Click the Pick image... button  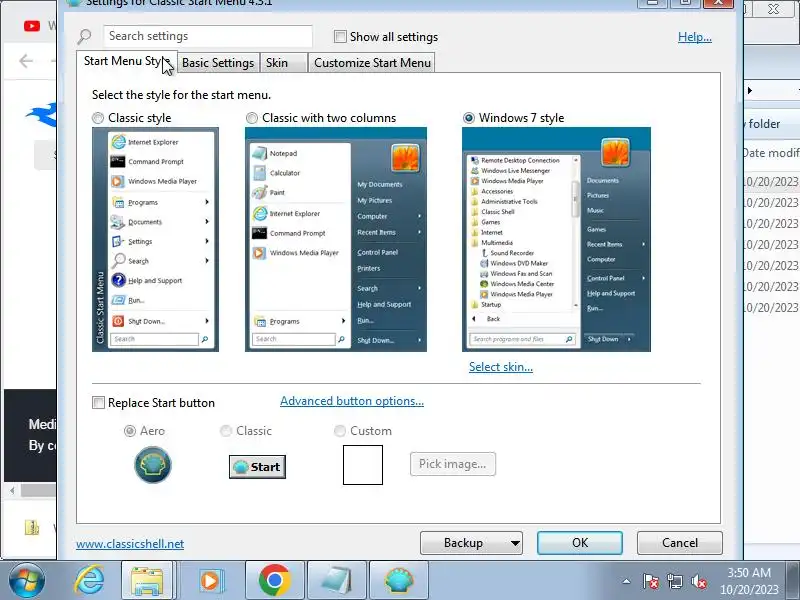point(453,464)
